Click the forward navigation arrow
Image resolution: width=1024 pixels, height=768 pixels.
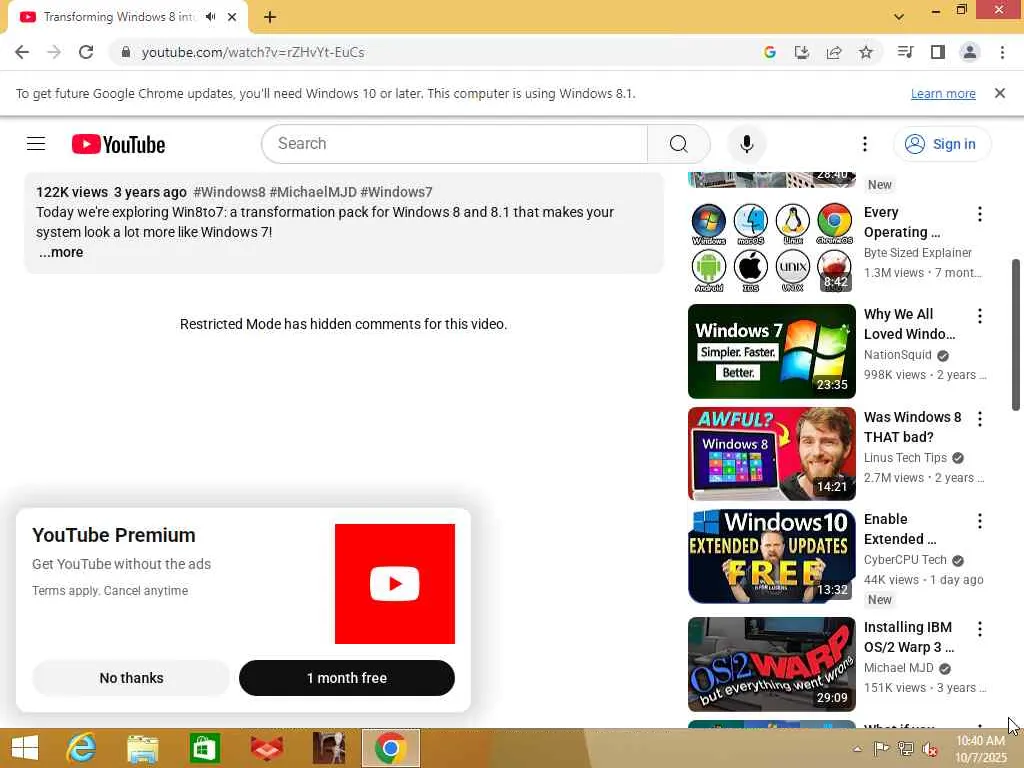tap(54, 52)
